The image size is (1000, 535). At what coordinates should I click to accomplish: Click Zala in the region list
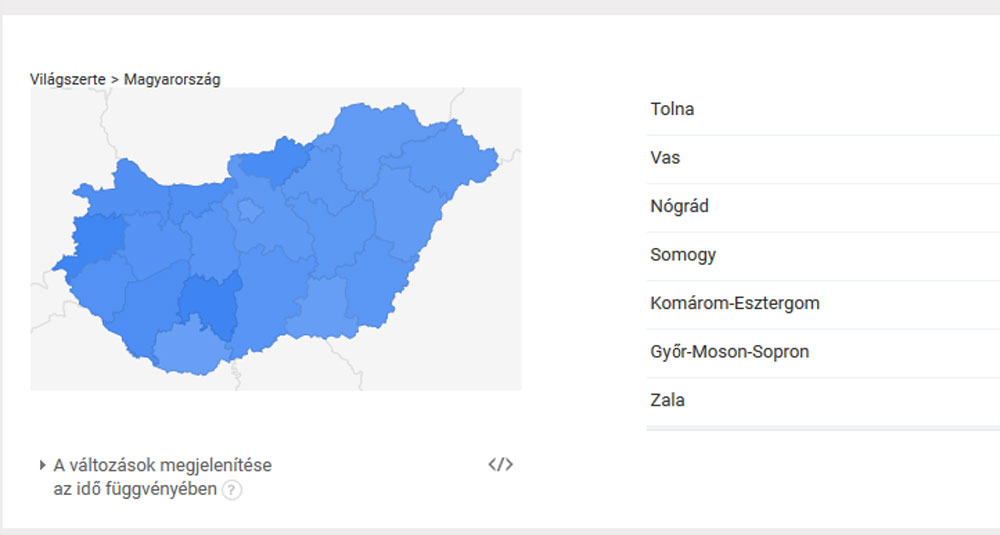pyautogui.click(x=823, y=400)
